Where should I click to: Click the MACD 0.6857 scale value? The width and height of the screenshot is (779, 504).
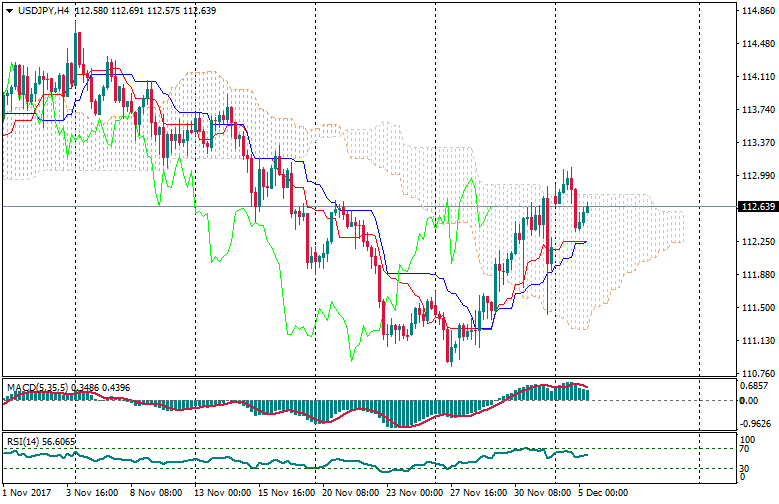pyautogui.click(x=753, y=386)
